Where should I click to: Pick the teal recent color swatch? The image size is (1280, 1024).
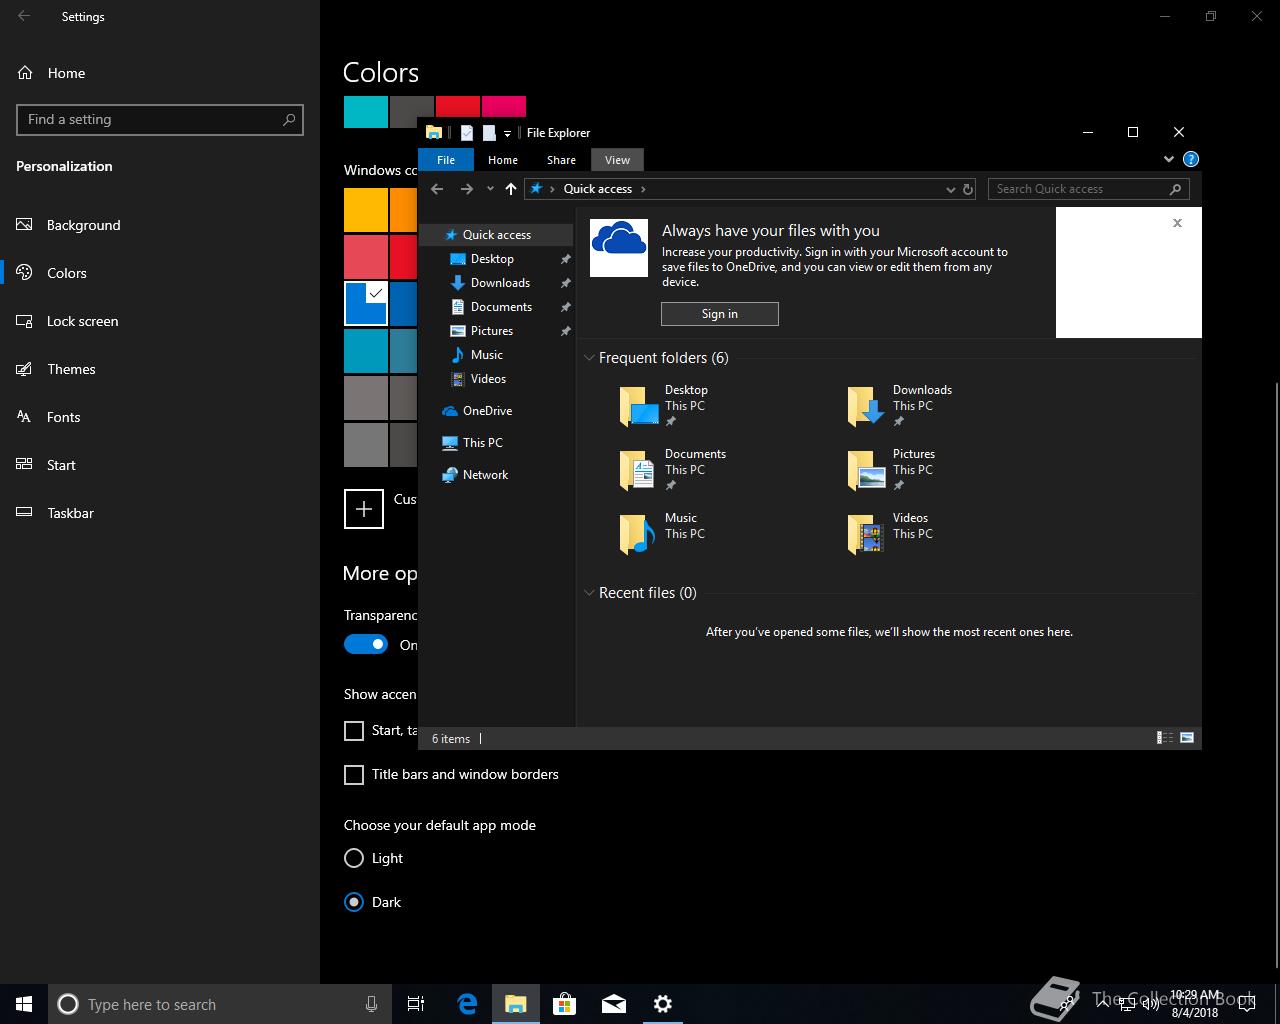[366, 112]
